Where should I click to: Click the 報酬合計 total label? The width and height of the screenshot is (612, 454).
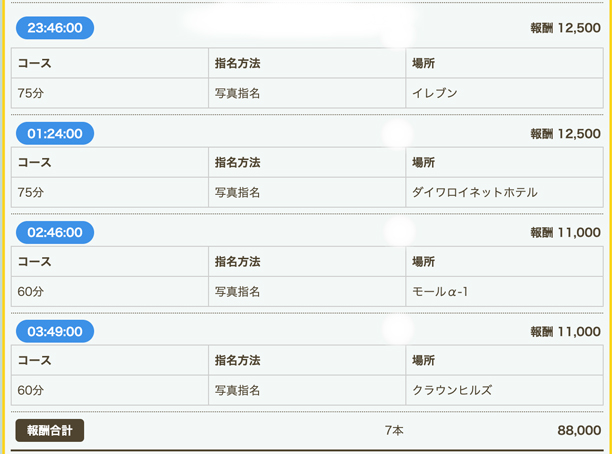[x=50, y=431]
